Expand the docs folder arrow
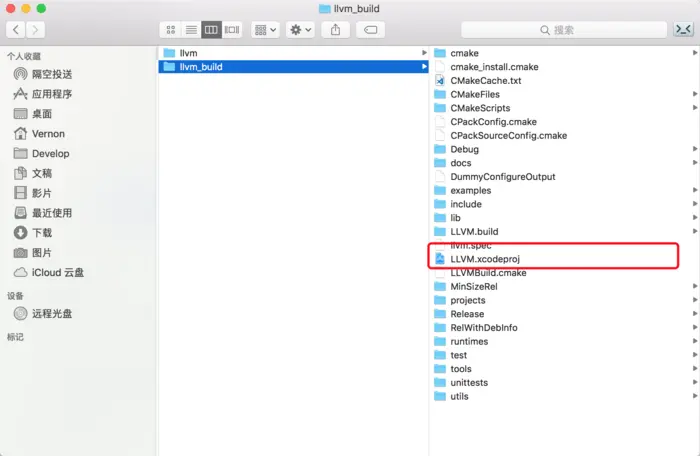 [x=695, y=163]
